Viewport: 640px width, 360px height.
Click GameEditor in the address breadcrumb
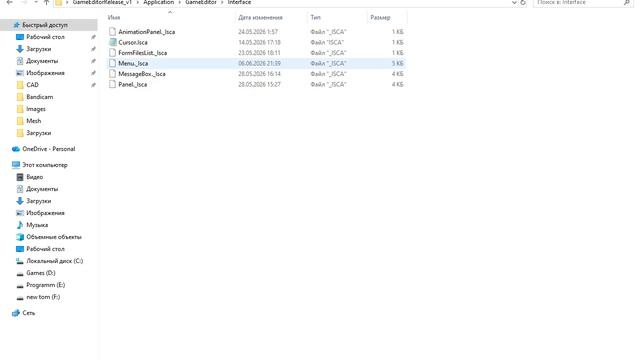tap(201, 2)
